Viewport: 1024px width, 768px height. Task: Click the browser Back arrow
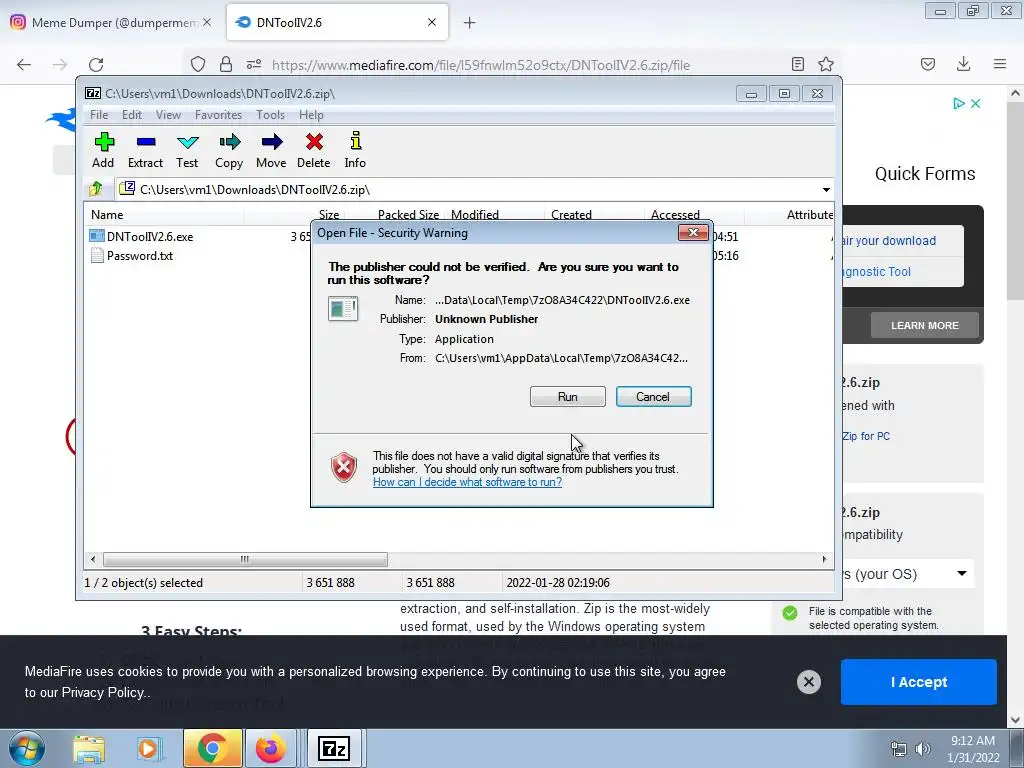24,64
